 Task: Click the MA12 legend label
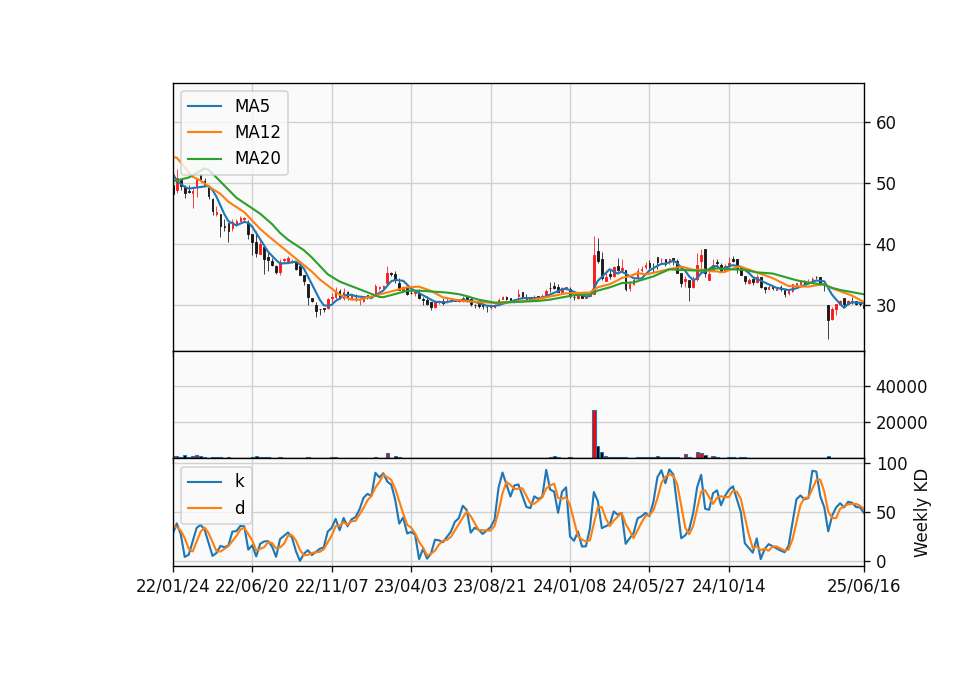coord(257,132)
